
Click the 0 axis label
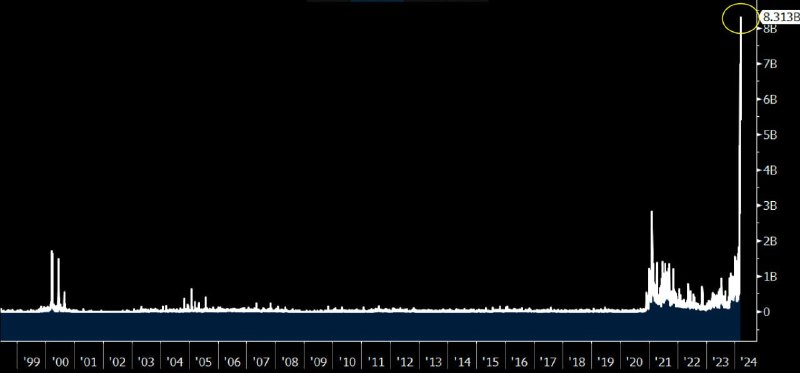[766, 311]
